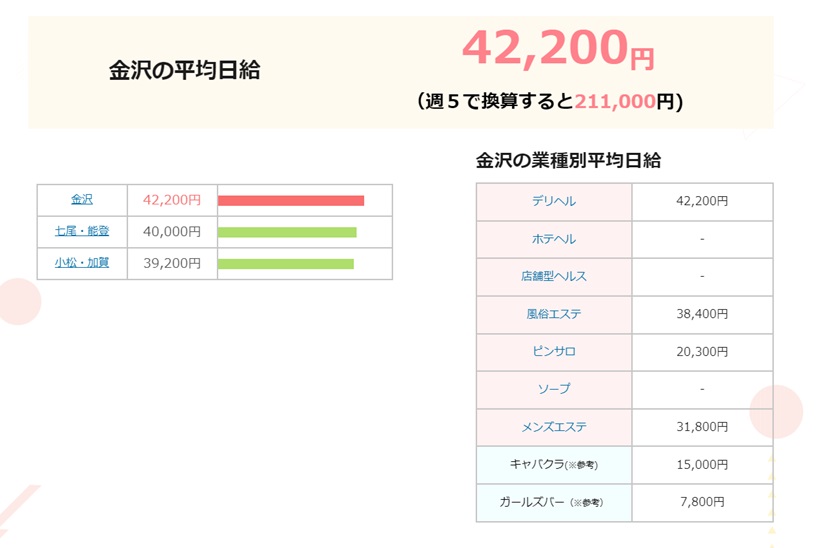This screenshot has height=548, width=822.
Task: Click the 金沢の平均日給 heading
Action: click(x=184, y=71)
